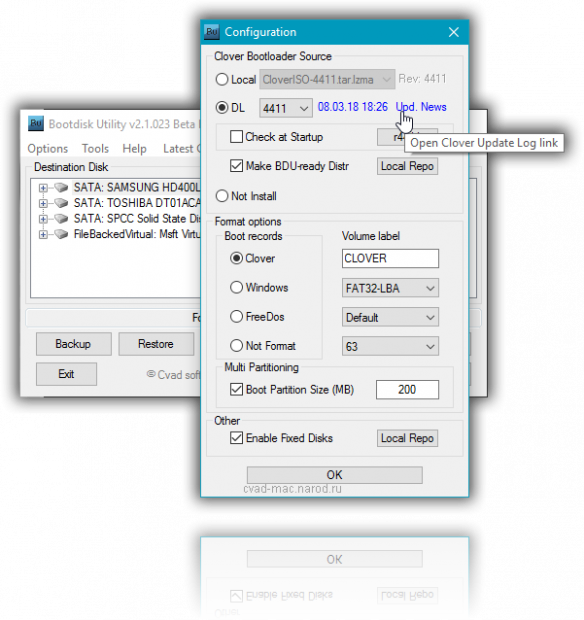Click the SAMSUNG HD400 disk drive icon

point(60,187)
